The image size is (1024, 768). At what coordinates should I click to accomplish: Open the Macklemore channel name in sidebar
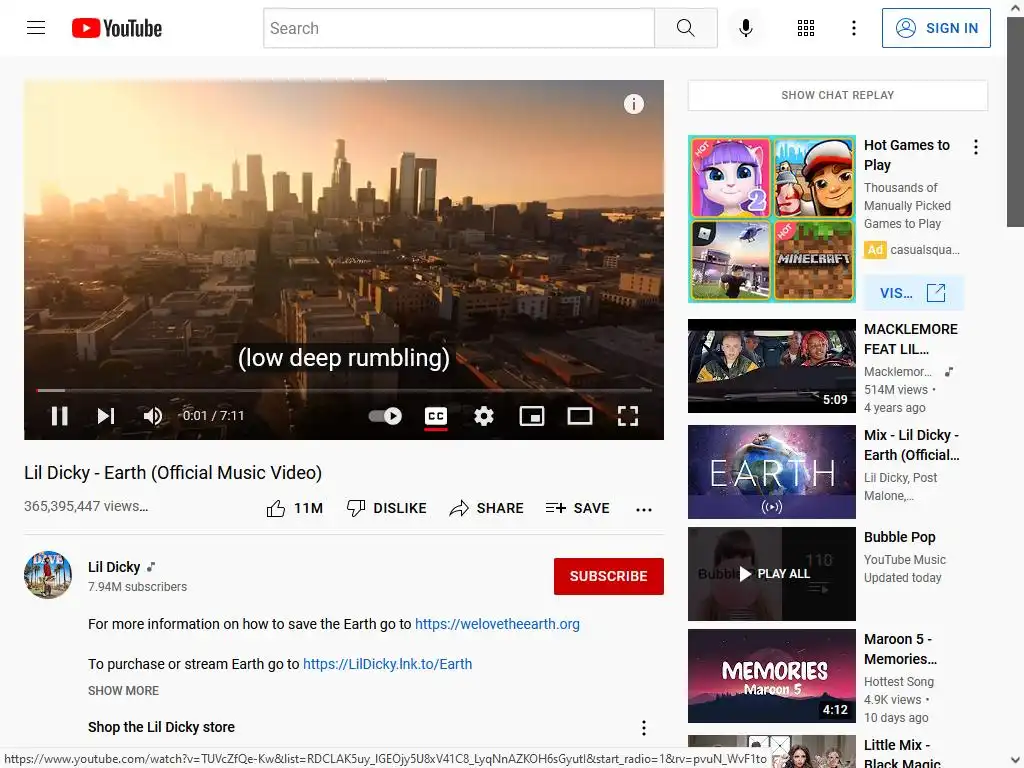[x=898, y=372]
